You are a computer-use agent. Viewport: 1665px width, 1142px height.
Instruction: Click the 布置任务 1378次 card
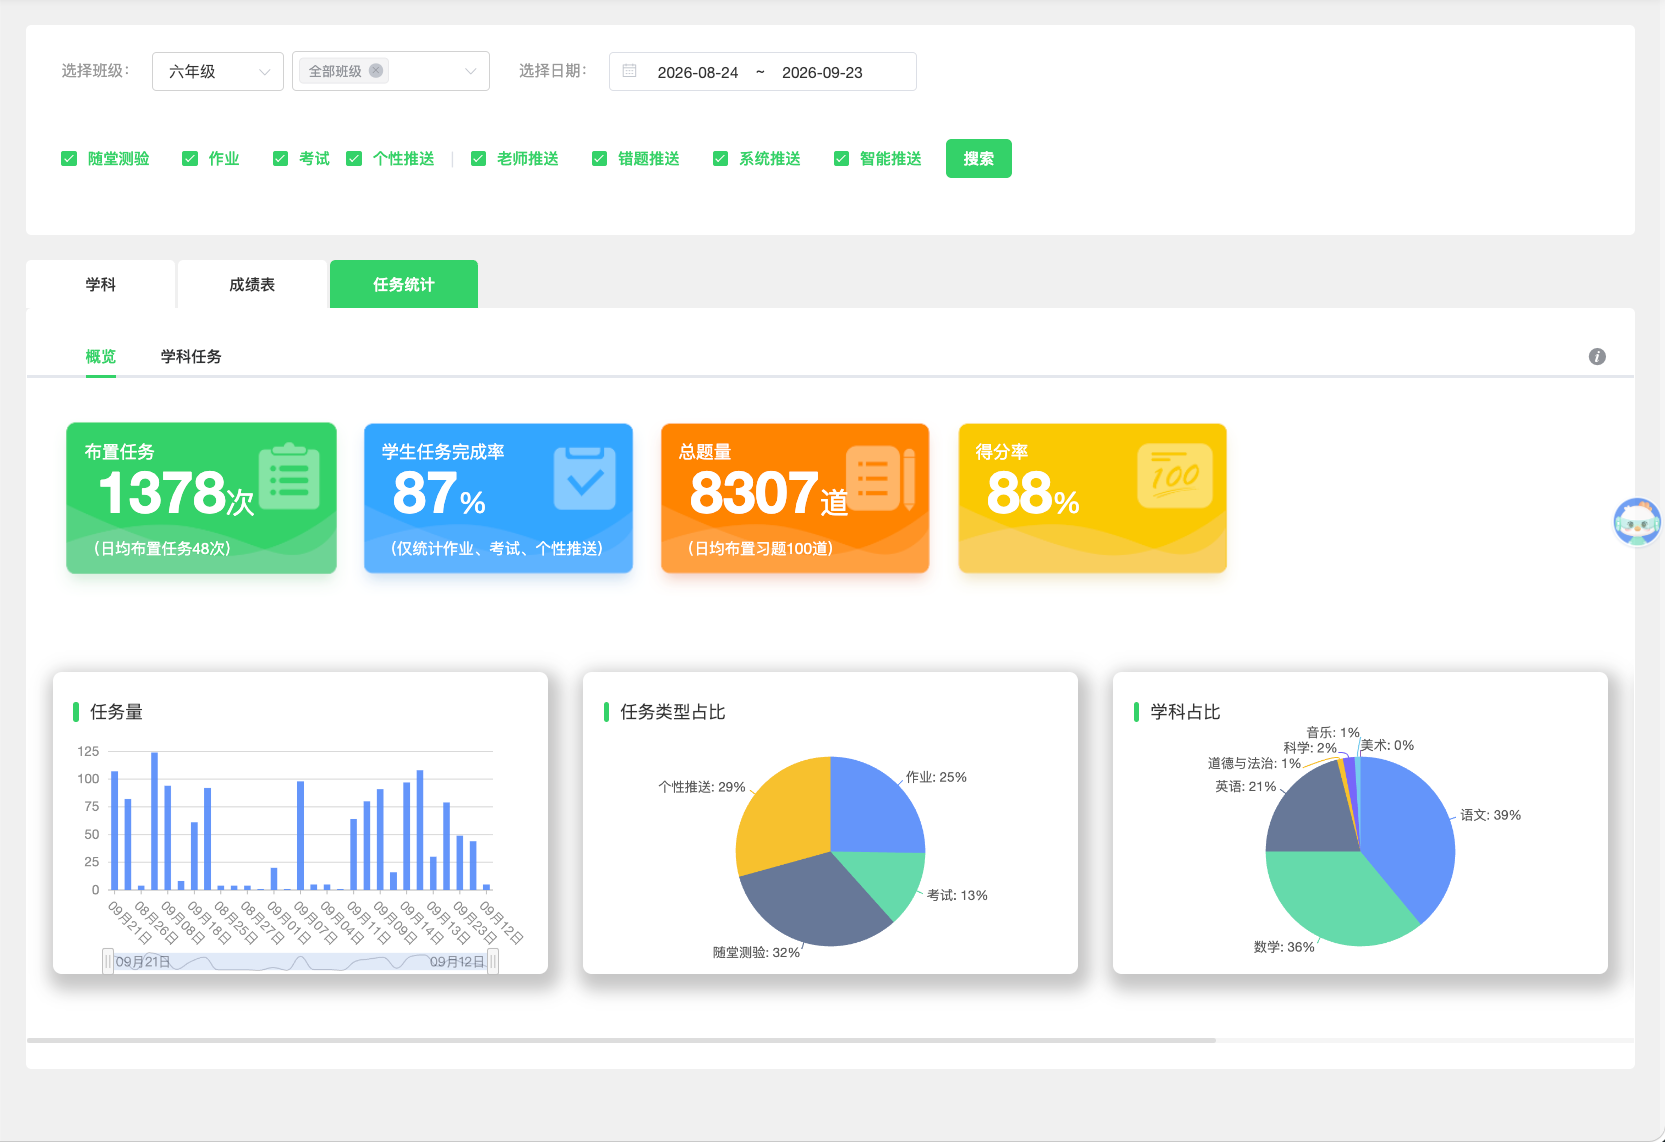[201, 498]
